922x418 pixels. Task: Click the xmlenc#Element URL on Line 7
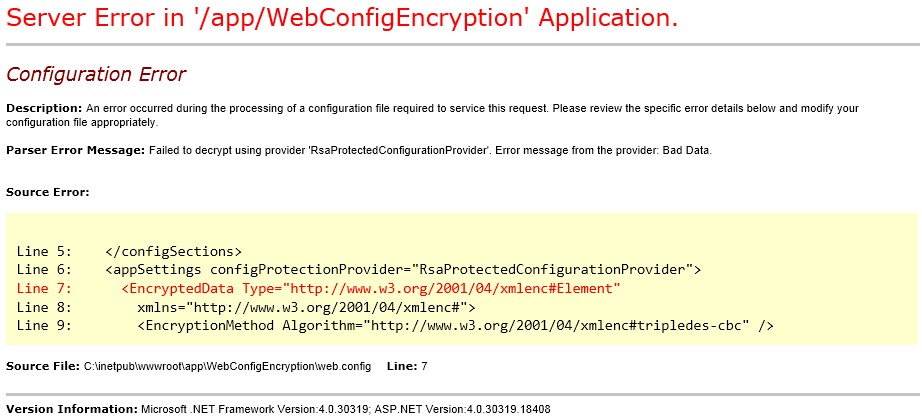(456, 289)
